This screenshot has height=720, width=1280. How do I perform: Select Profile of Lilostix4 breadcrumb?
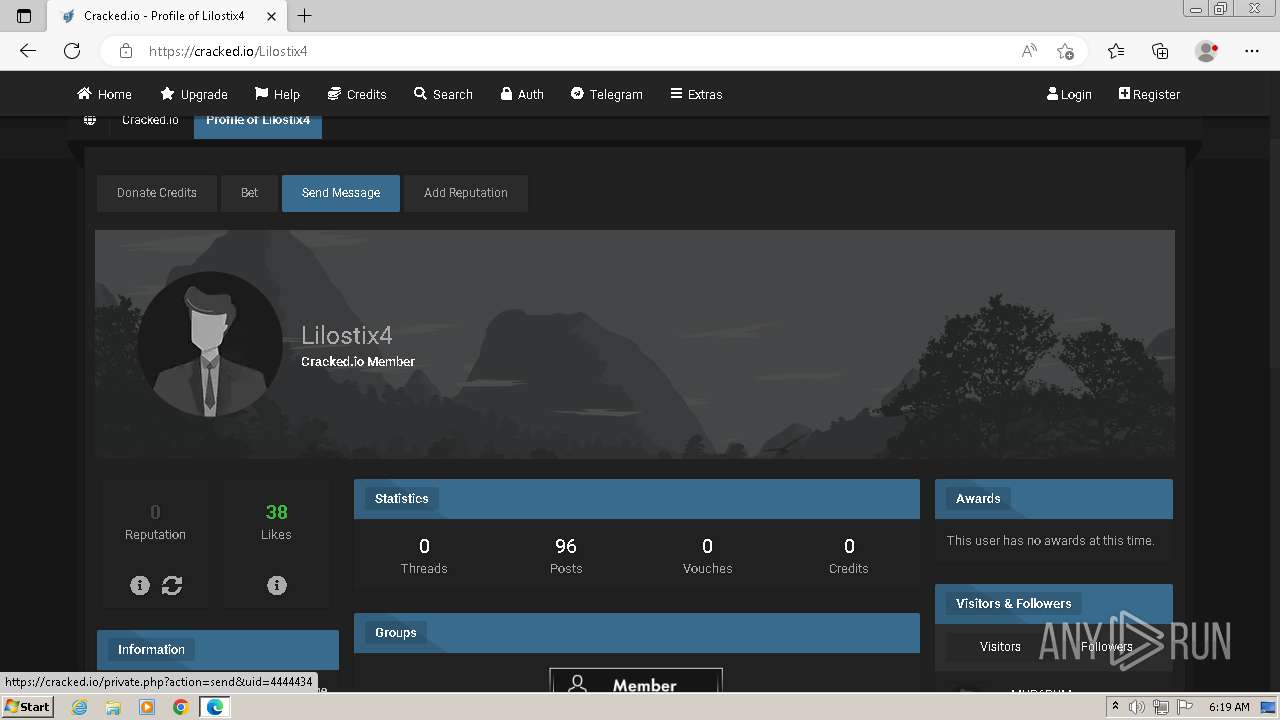coord(258,120)
